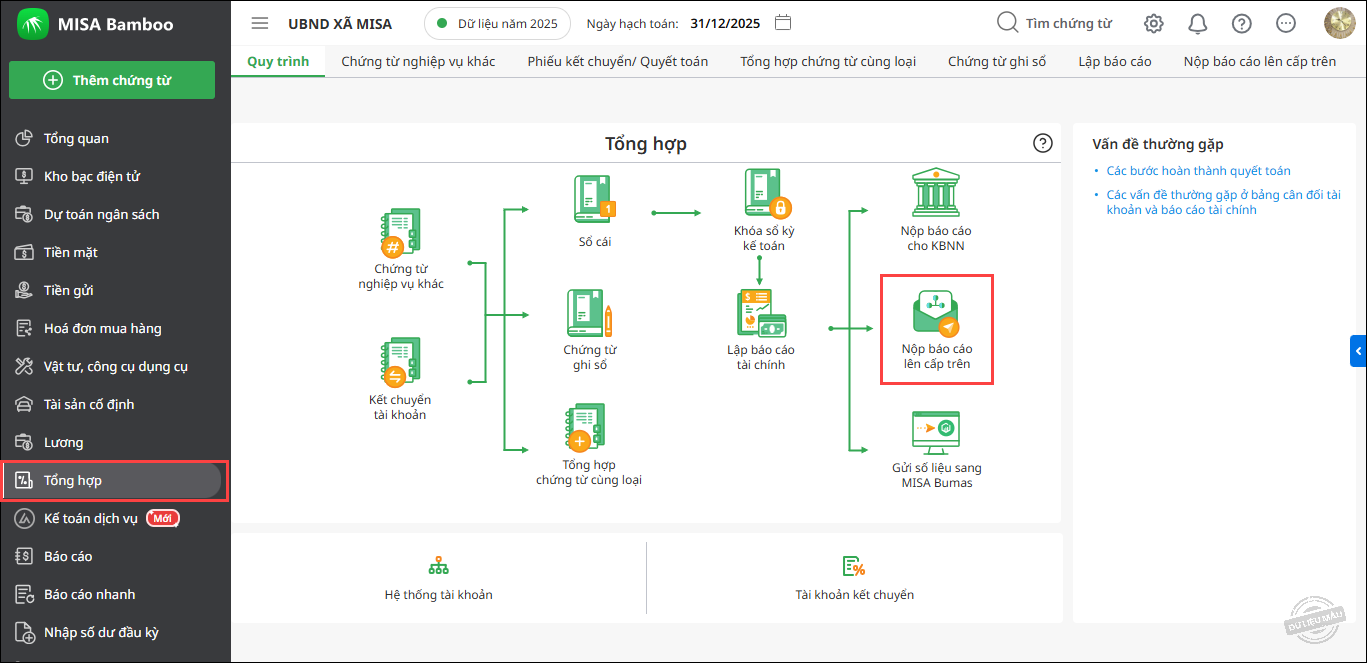Screen dimensions: 1367x663
Task: Open link Các bước hoàn thành quyết toán
Action: 1199,171
